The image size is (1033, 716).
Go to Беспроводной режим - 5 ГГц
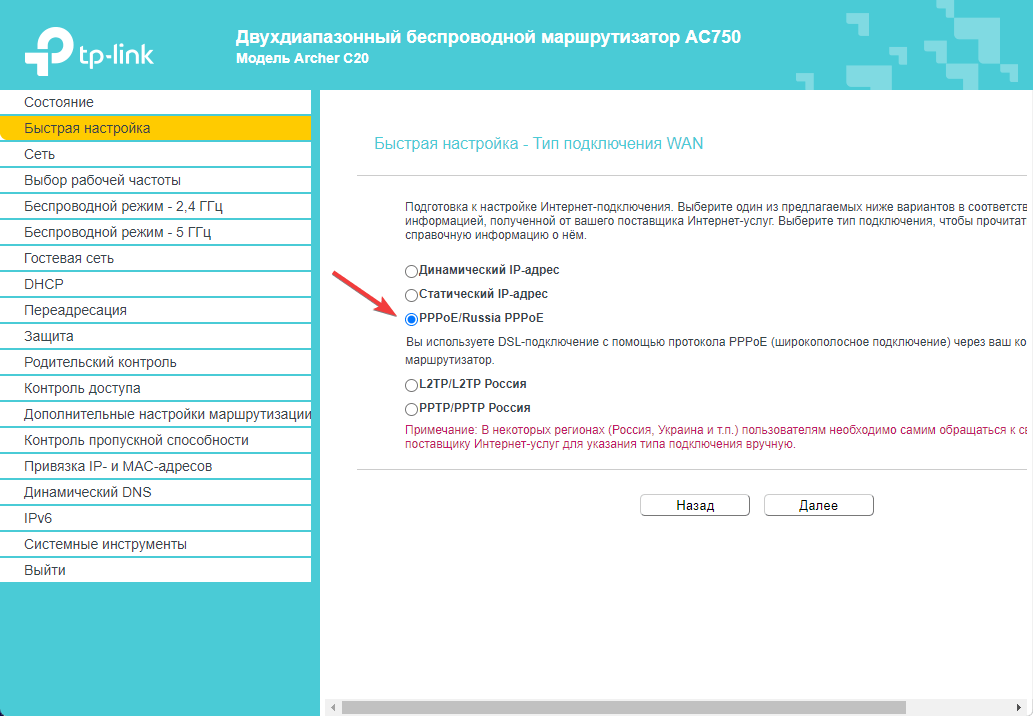click(117, 232)
